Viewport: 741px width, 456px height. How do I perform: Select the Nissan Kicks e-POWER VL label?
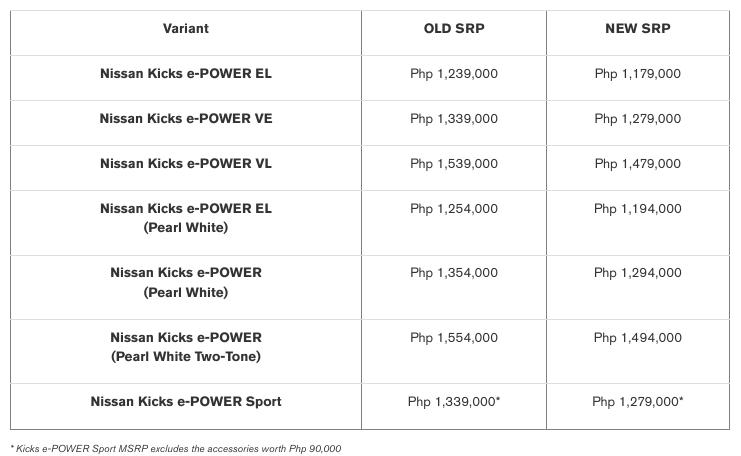point(186,164)
